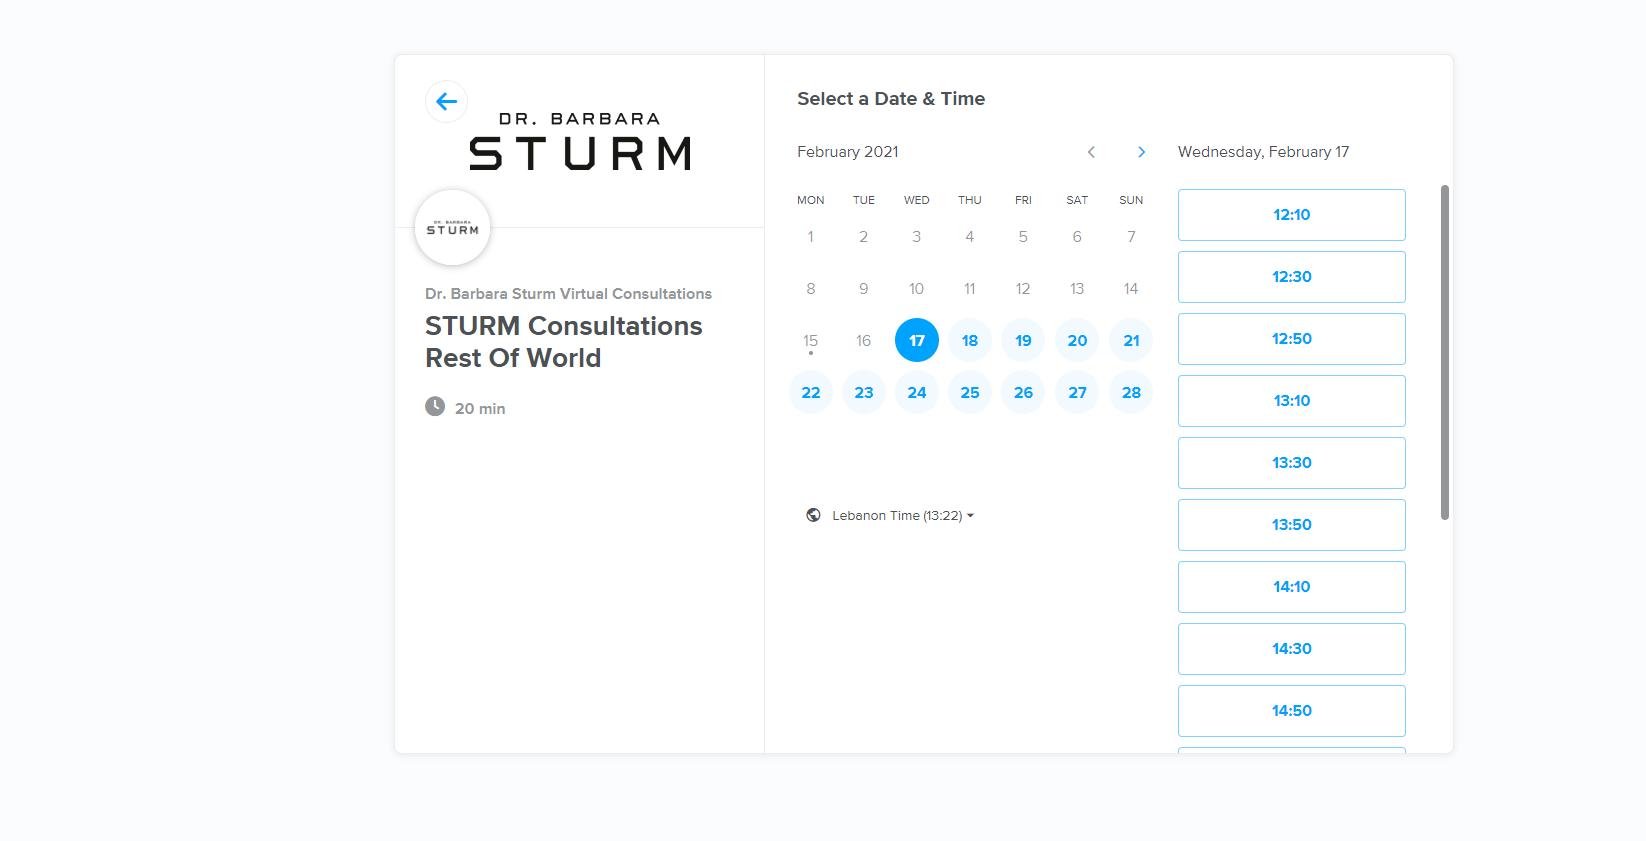This screenshot has width=1646, height=841.
Task: Select the 12:30 time slot
Action: (1291, 277)
